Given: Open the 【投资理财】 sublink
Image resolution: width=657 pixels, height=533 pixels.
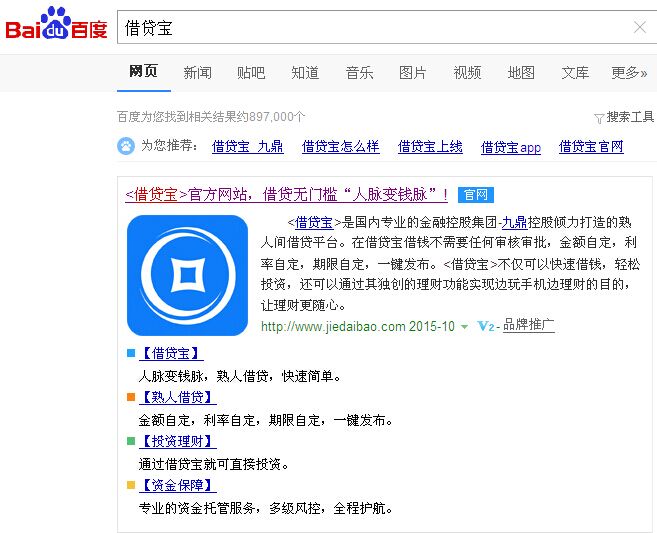Looking at the screenshot, I should tap(178, 441).
